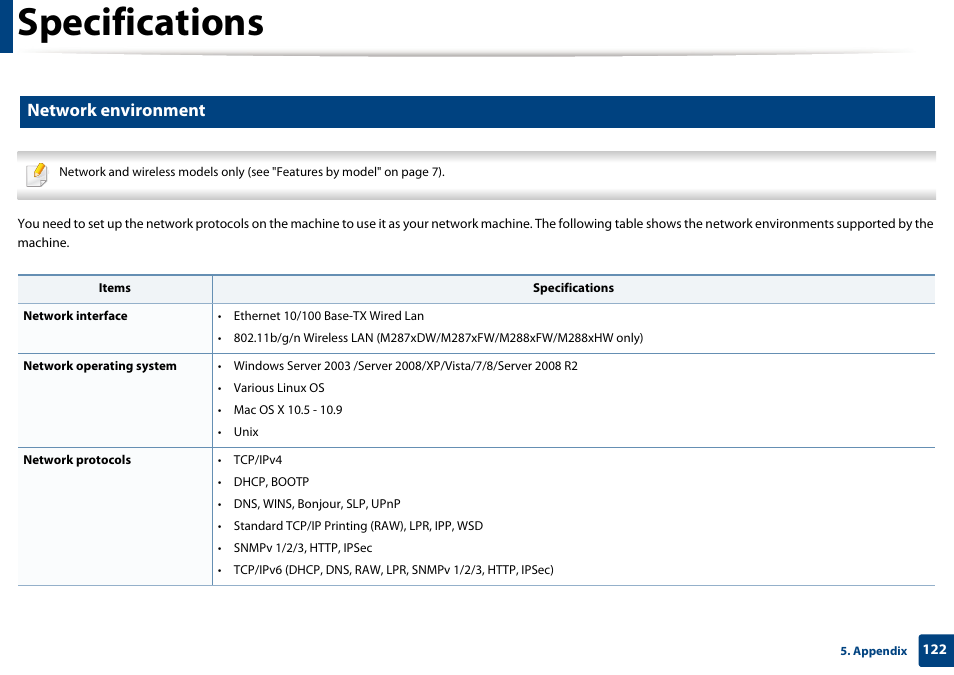
Task: Click the "Unix" bullet item
Action: 246,432
